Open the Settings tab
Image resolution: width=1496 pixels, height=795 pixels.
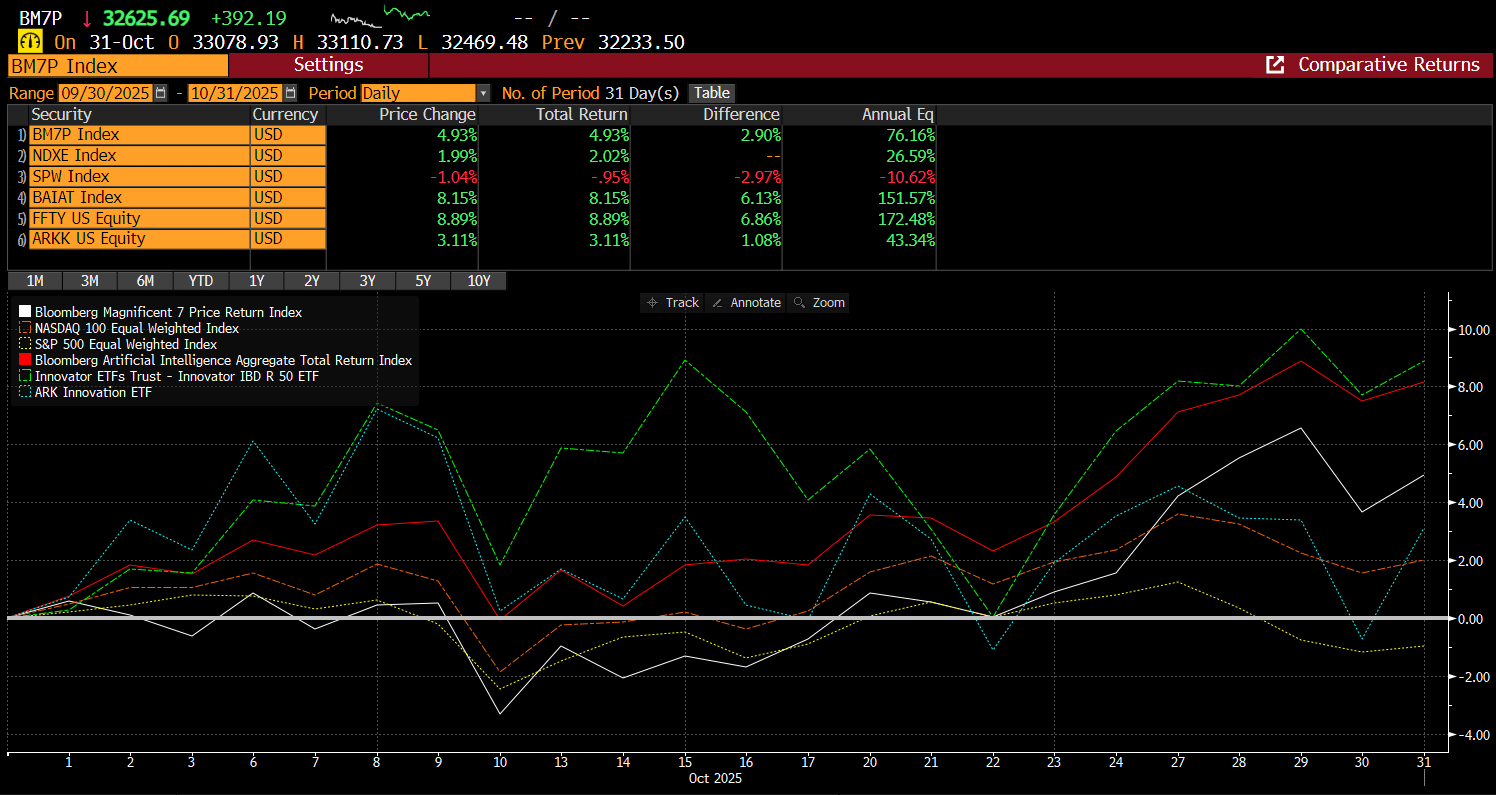[x=328, y=65]
